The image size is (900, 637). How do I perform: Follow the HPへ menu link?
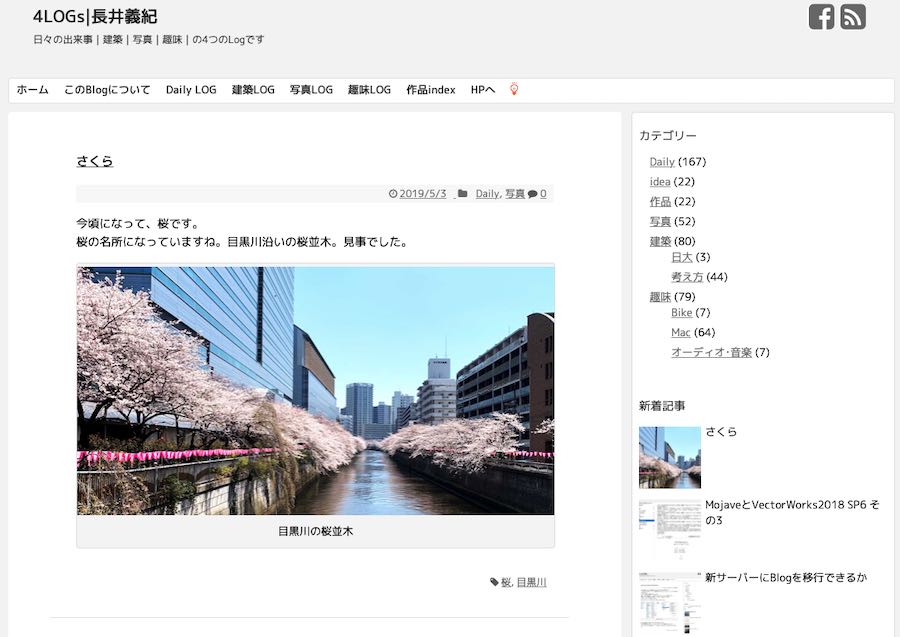[483, 90]
